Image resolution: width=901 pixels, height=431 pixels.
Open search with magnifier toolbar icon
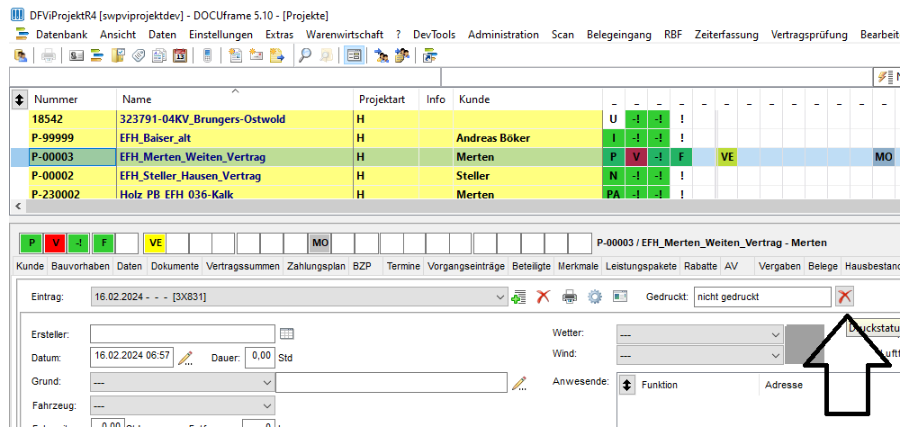(x=305, y=56)
